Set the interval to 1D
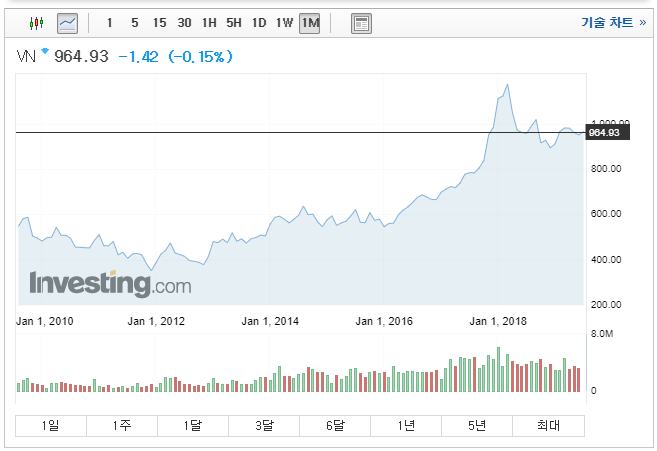 [259, 23]
